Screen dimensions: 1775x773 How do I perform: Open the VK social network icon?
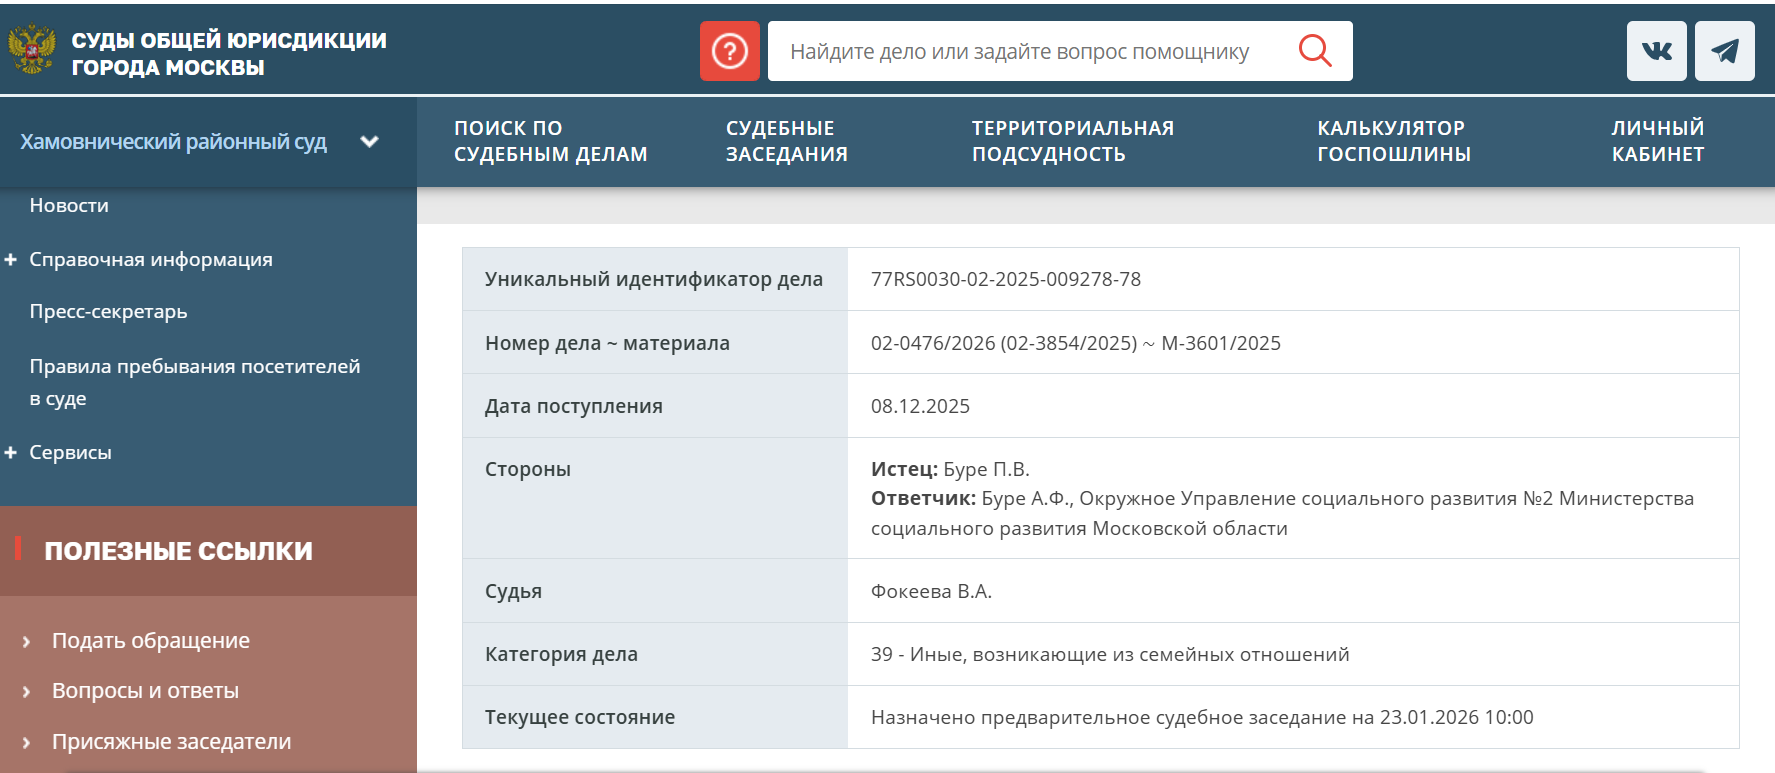point(1657,51)
